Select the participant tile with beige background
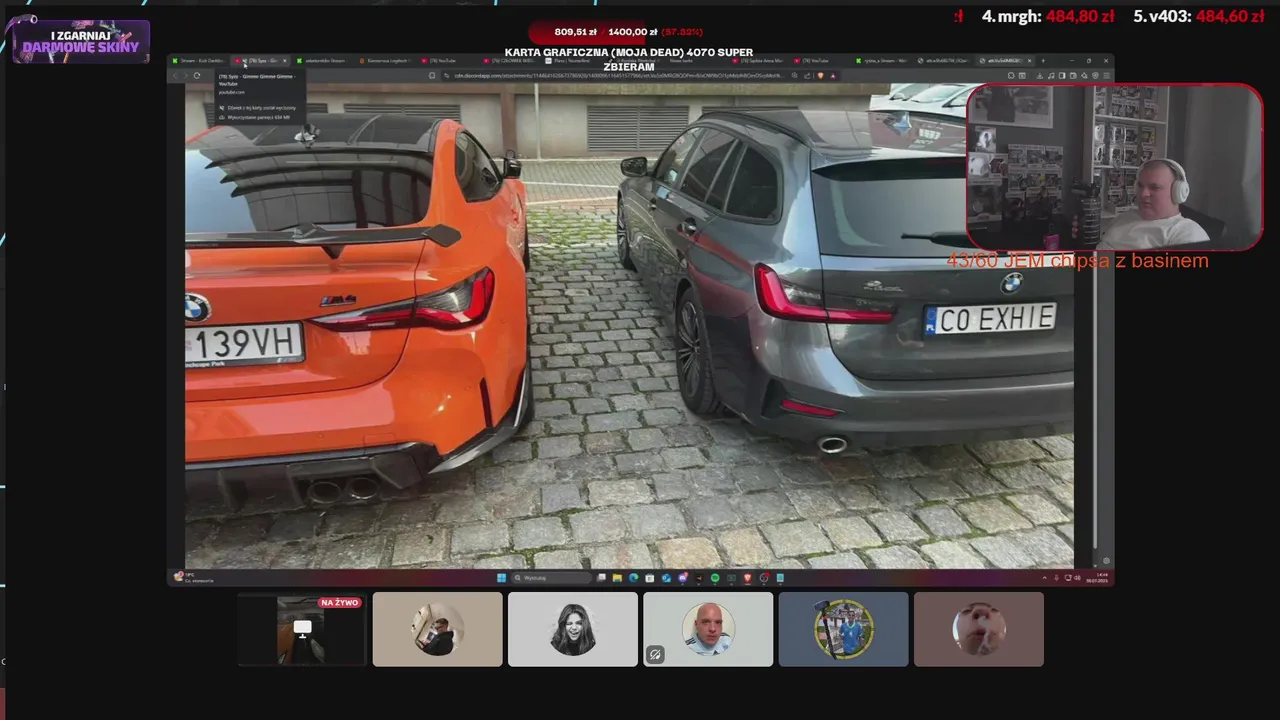This screenshot has width=1280, height=720. [x=437, y=629]
